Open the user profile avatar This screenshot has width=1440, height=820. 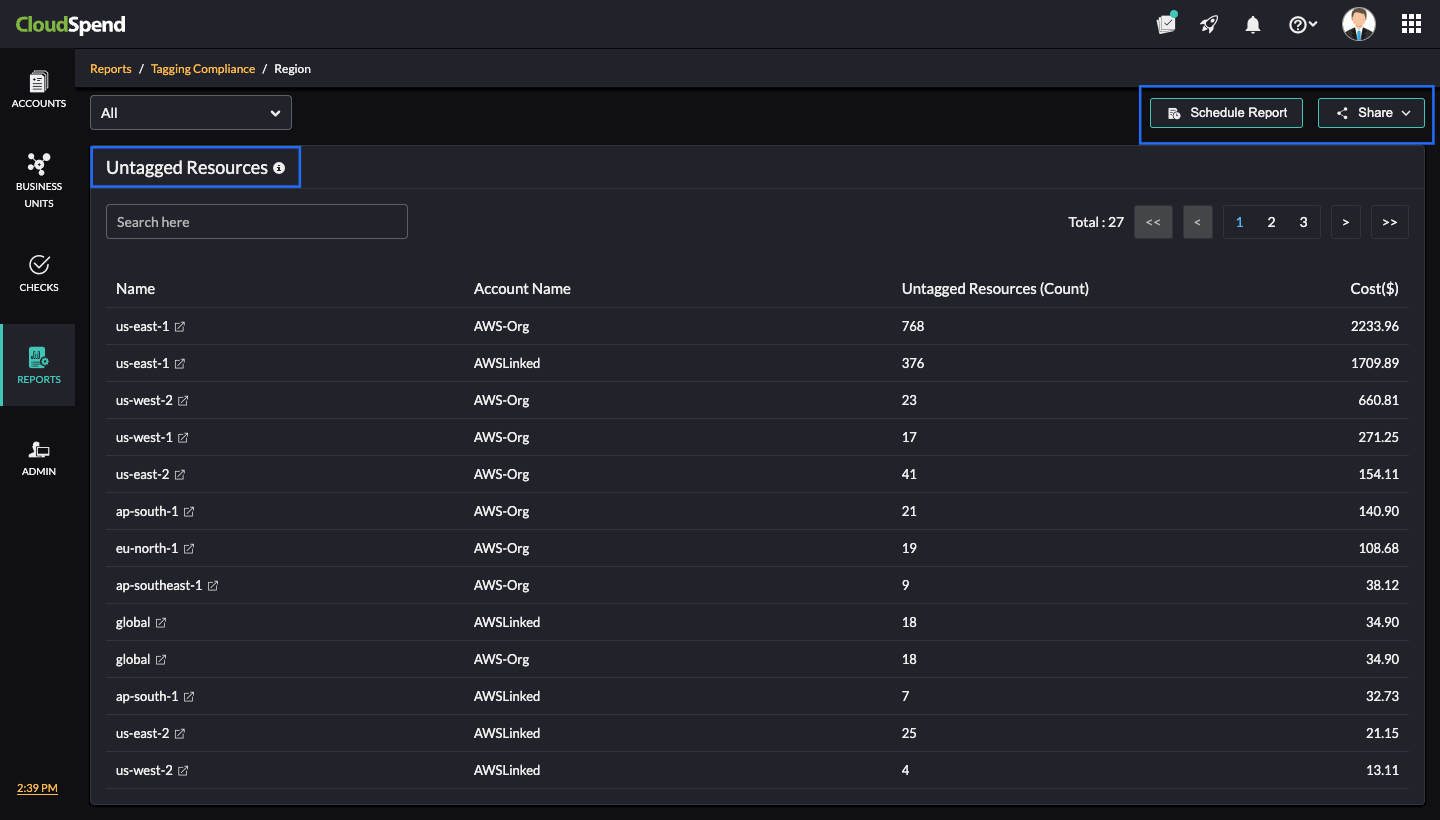click(x=1358, y=25)
